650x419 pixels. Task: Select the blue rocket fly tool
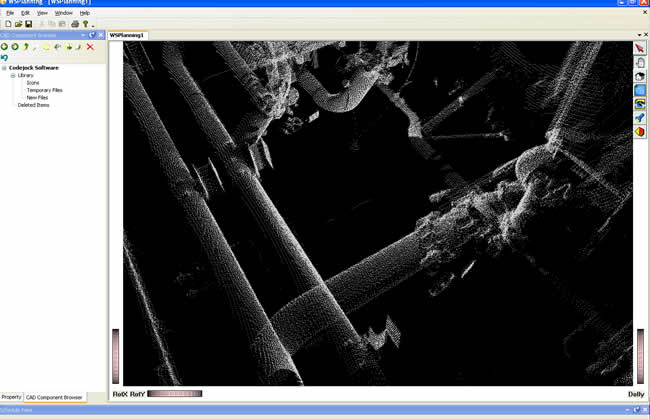(640, 118)
